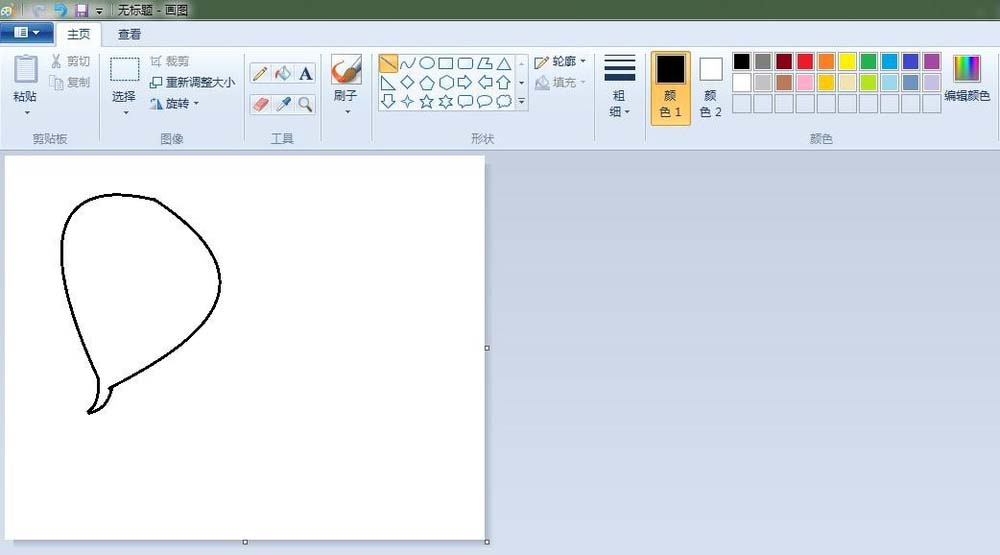
Task: Choose the Line shape
Action: point(388,63)
